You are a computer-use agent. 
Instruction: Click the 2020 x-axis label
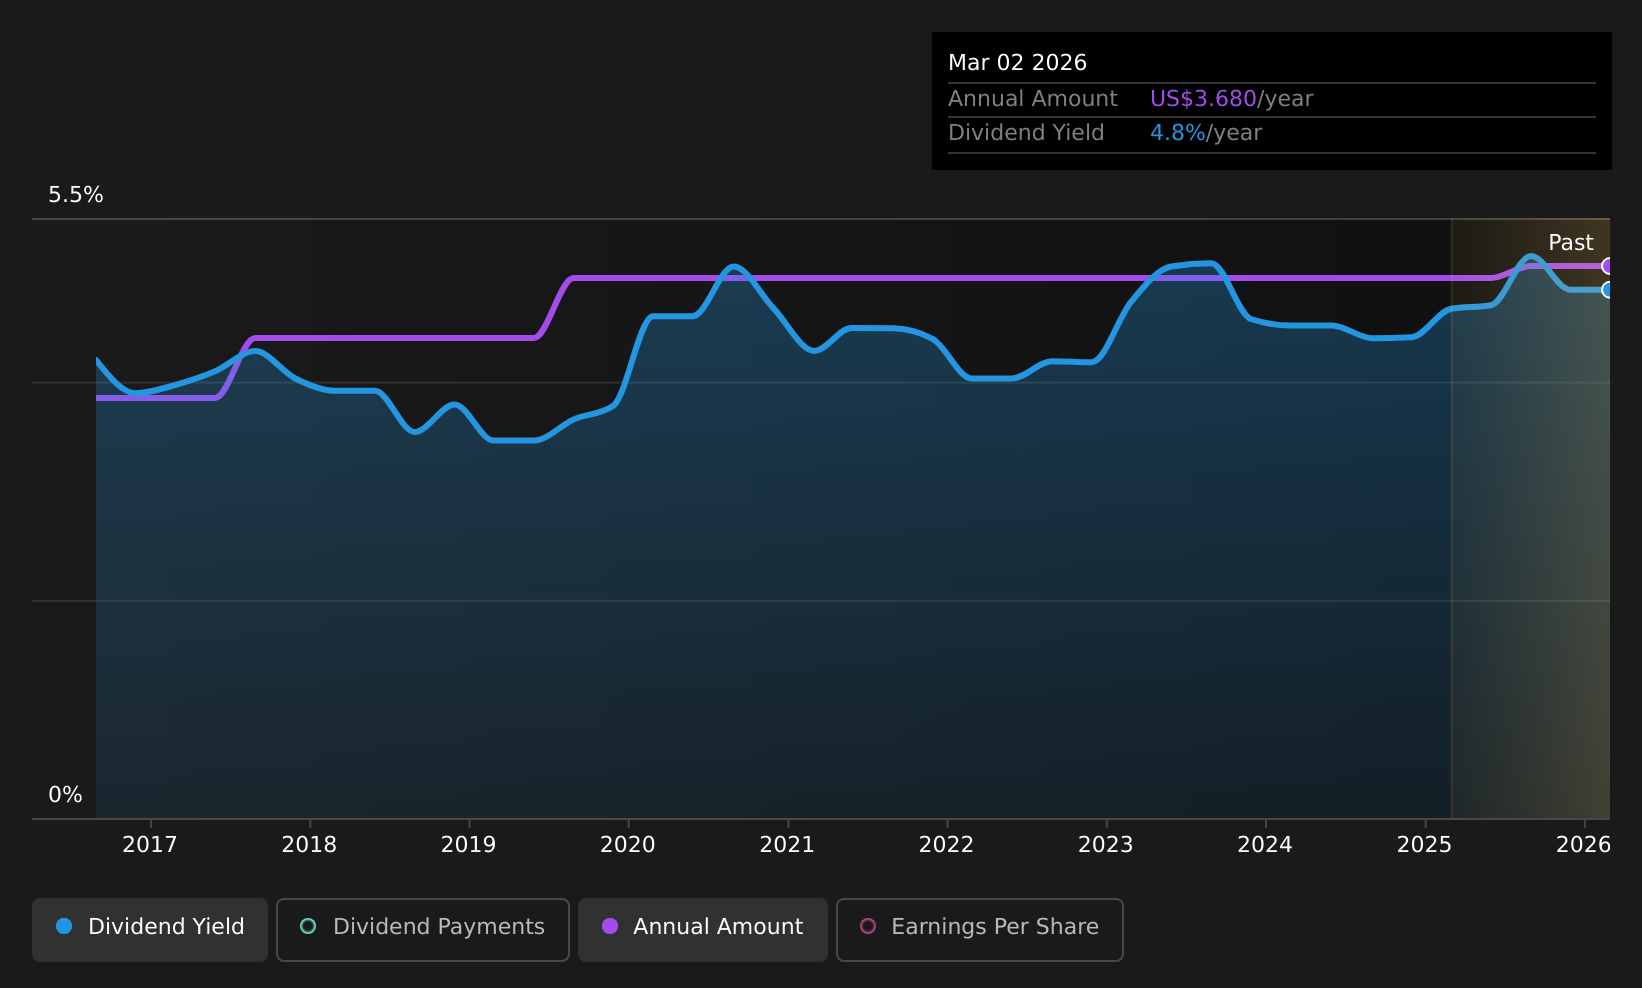tap(628, 845)
